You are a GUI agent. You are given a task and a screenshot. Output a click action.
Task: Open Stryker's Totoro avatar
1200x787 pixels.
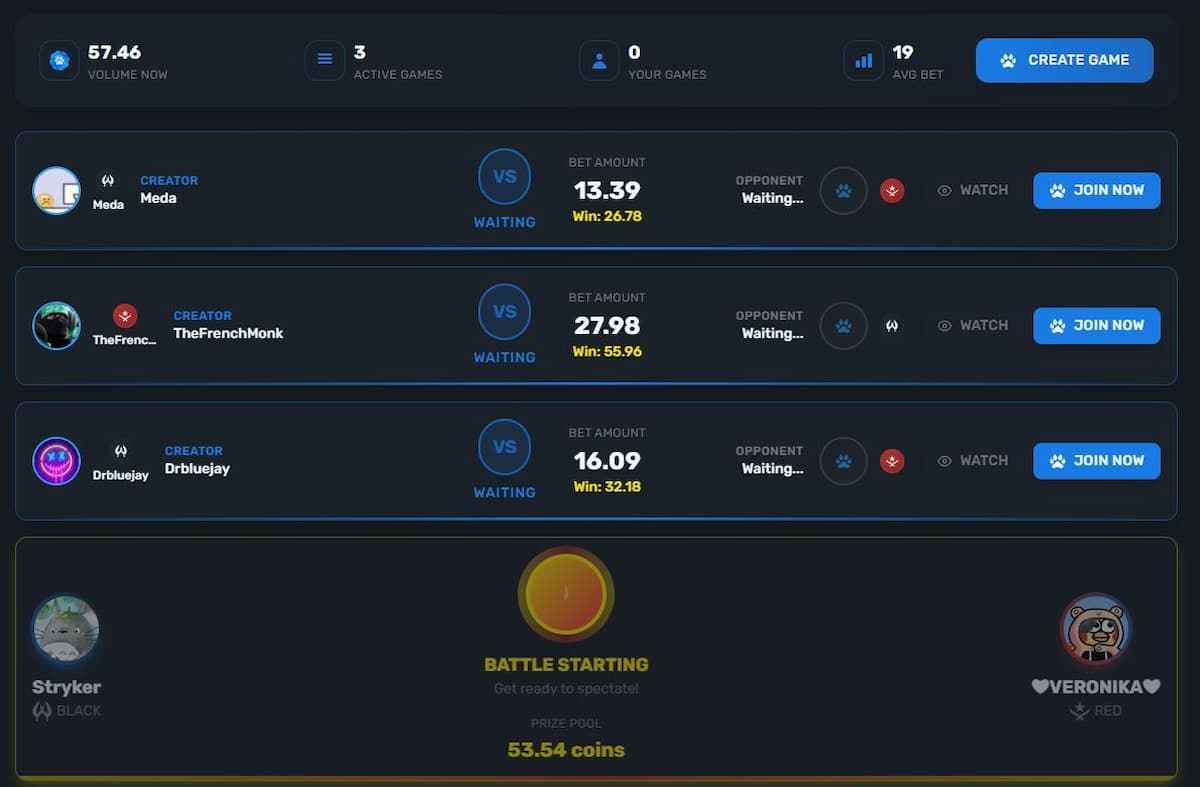(x=65, y=629)
